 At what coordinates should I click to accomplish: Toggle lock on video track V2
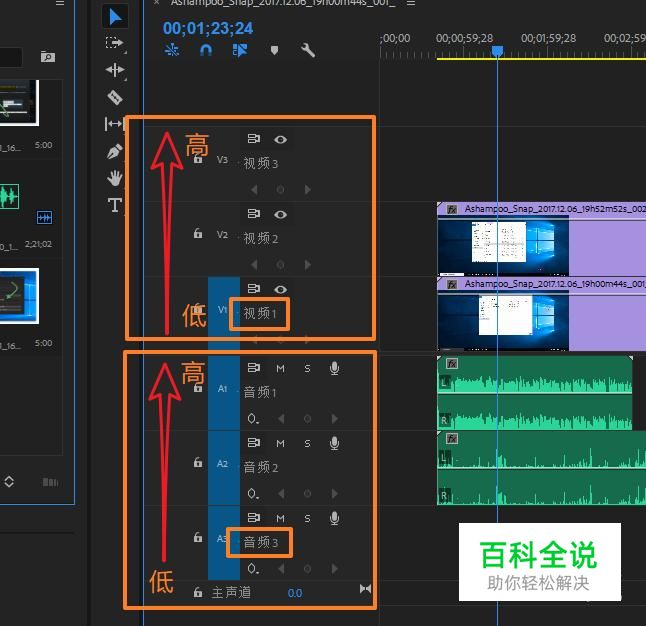(x=197, y=234)
